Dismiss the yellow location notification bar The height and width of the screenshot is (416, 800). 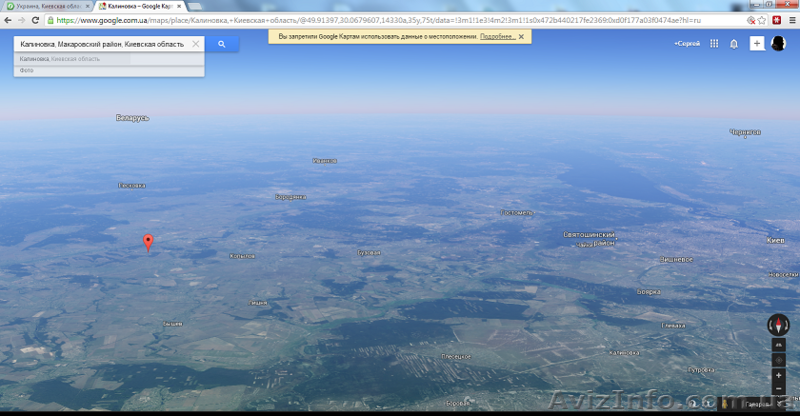pyautogui.click(x=522, y=36)
